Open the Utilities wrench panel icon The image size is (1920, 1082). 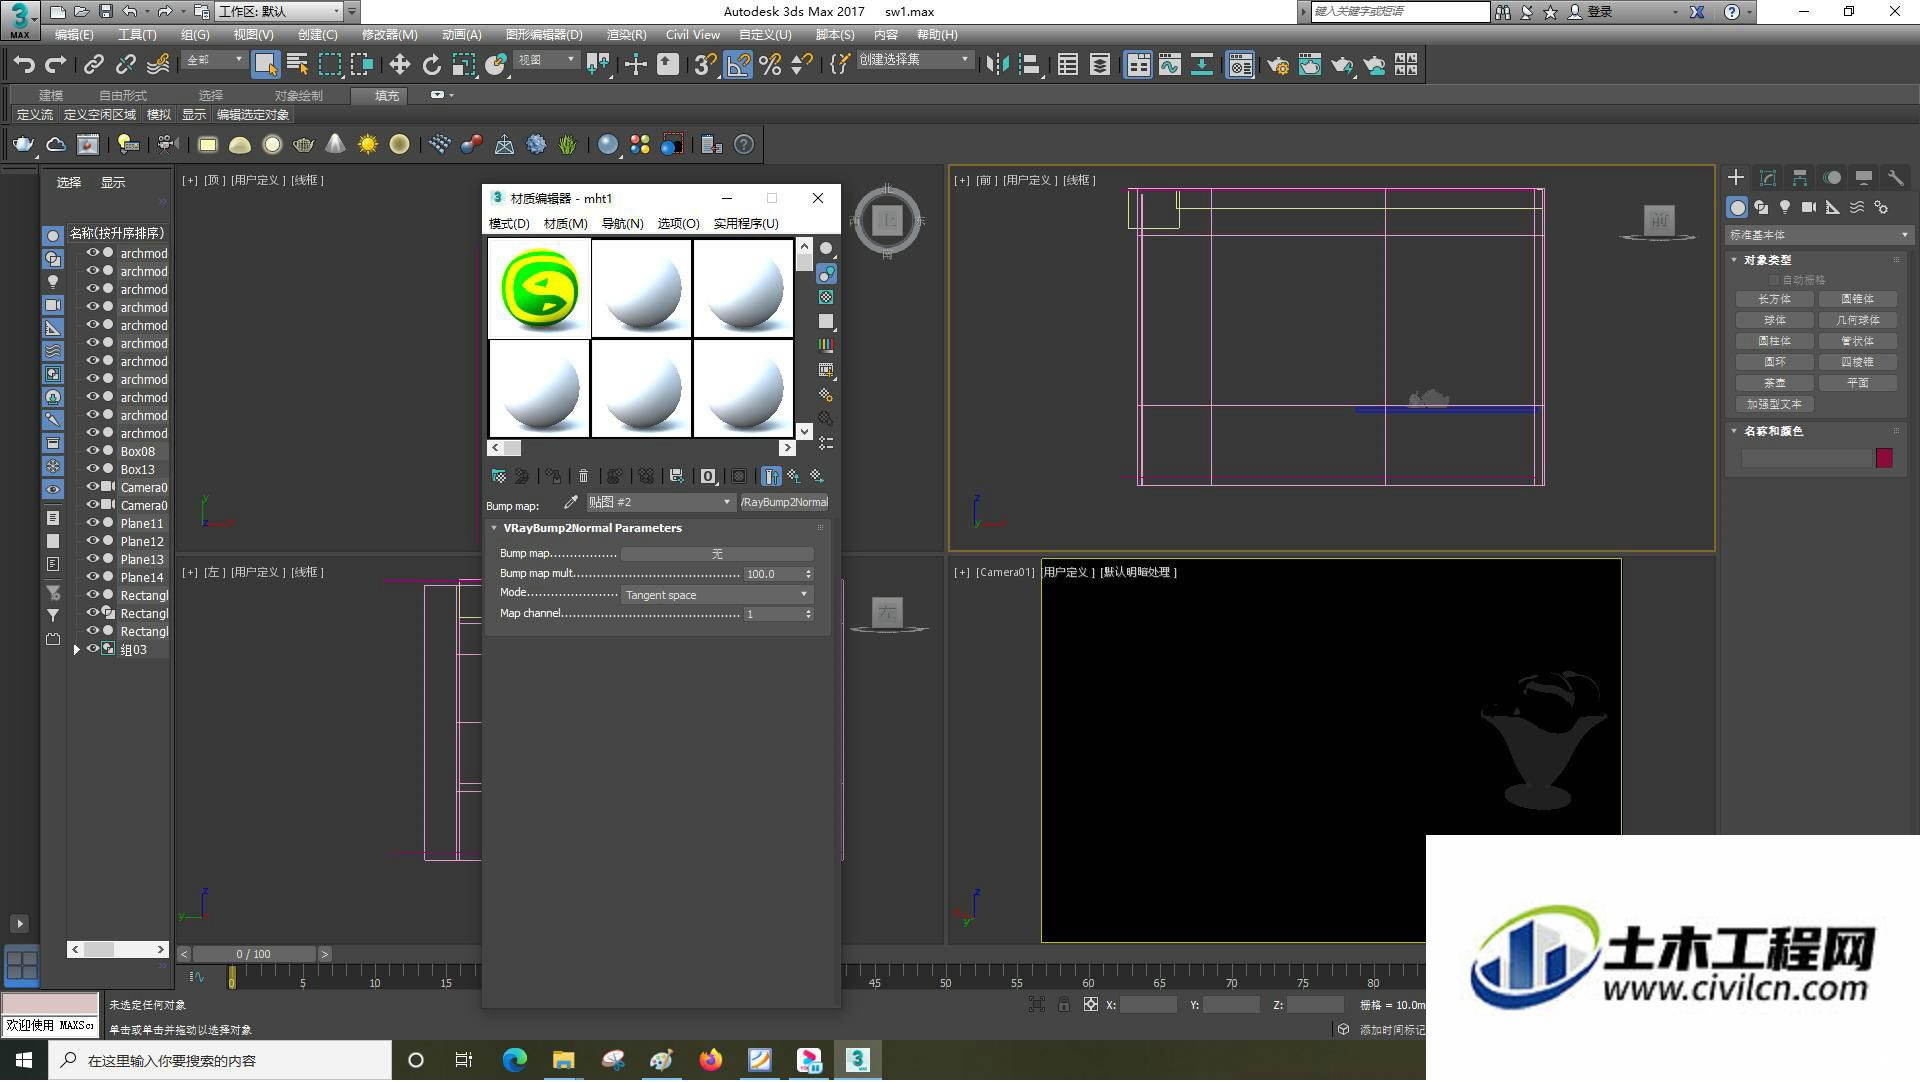coord(1896,178)
